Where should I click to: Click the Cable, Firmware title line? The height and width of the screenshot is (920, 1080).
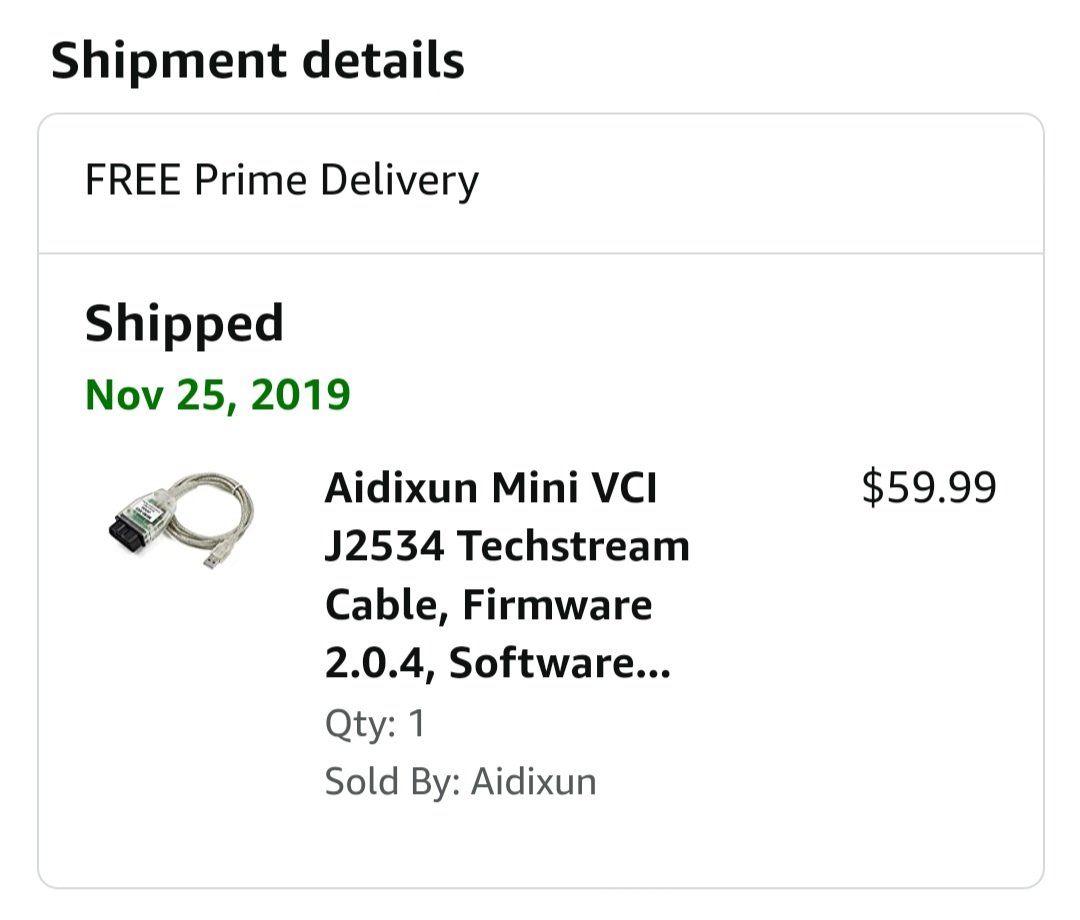point(488,605)
